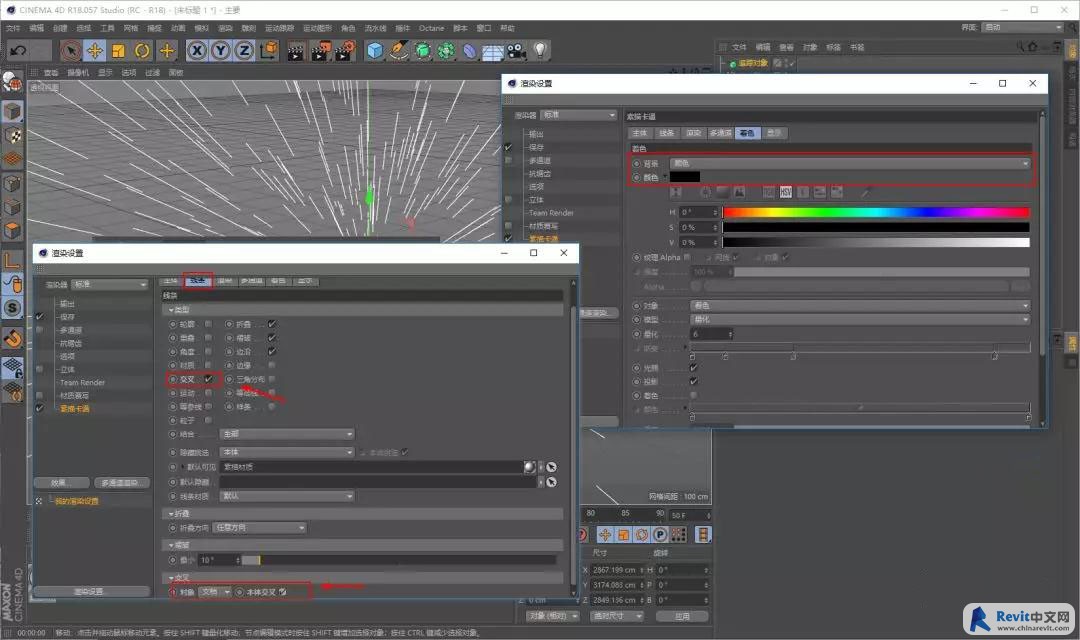Activate the Scale tool in the toolbar
1080x640 pixels.
pyautogui.click(x=118, y=50)
